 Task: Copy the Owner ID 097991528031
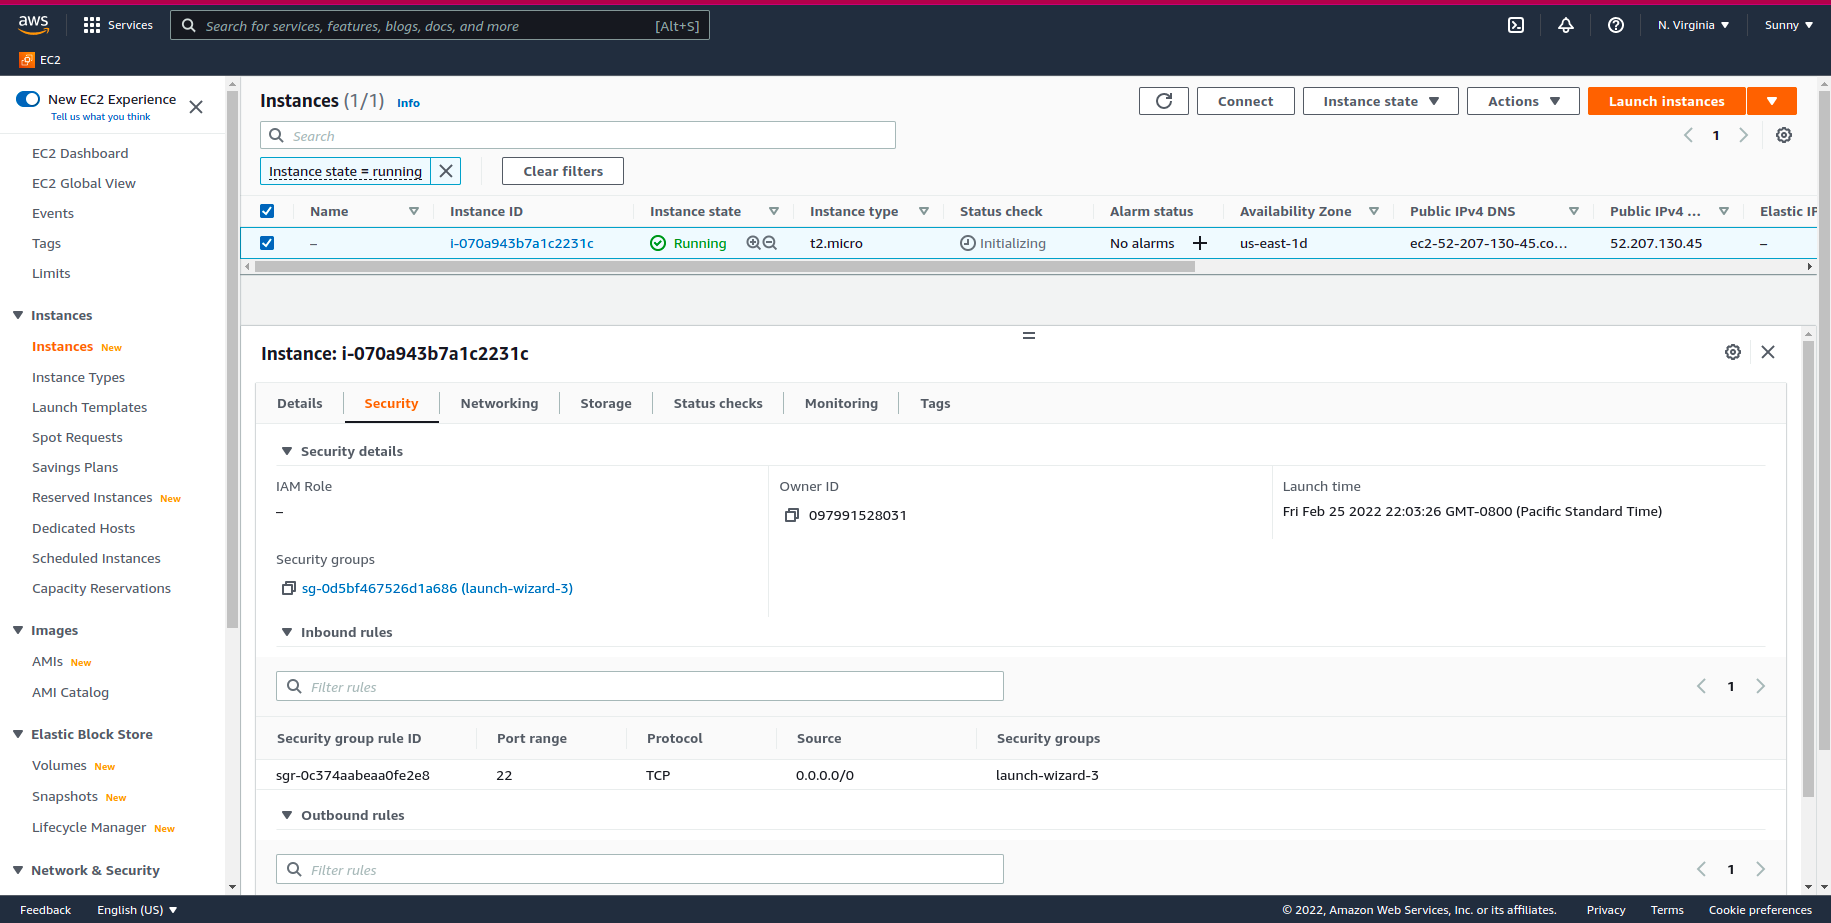pos(792,515)
